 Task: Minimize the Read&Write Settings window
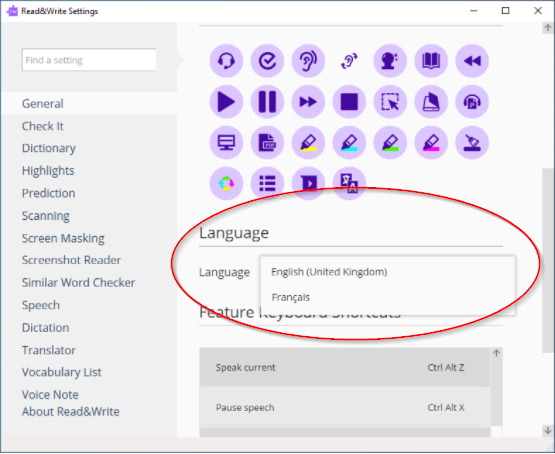coord(473,11)
